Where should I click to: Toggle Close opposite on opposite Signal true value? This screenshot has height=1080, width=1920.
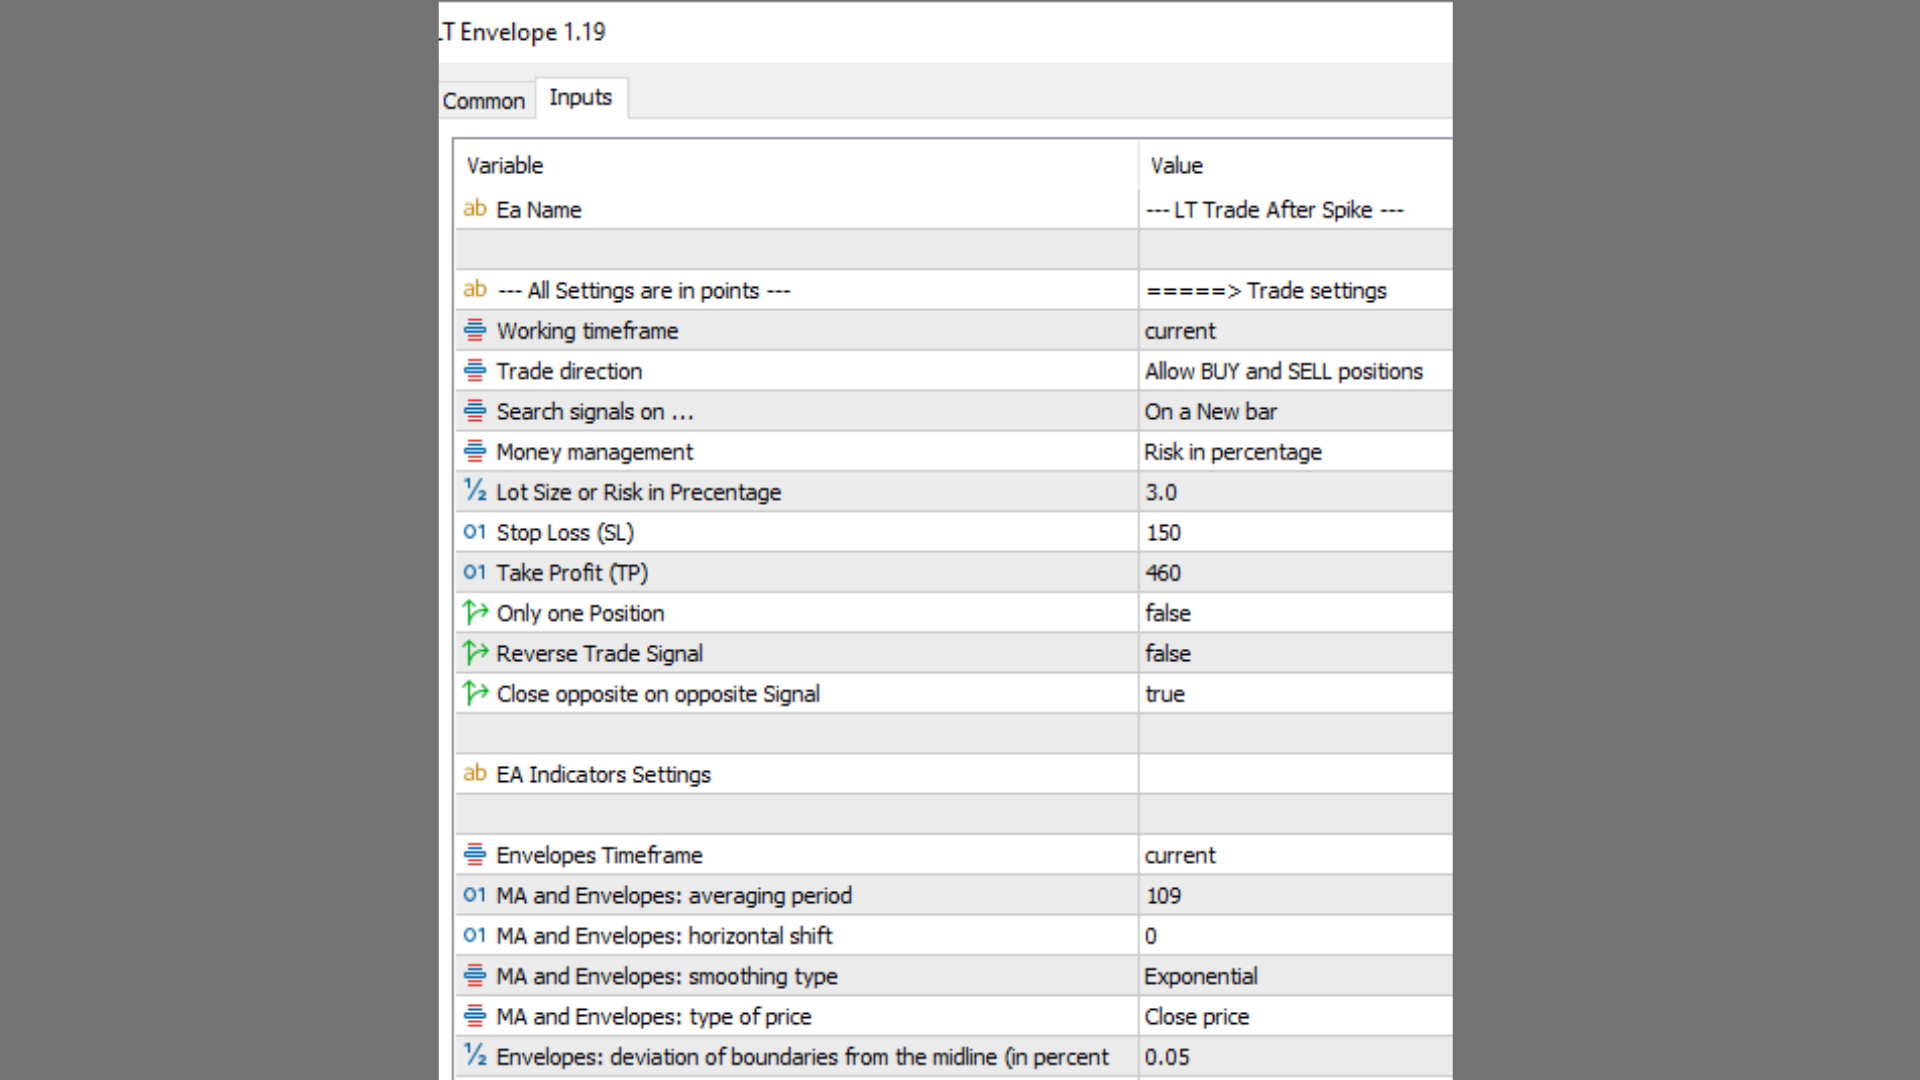tap(1165, 694)
